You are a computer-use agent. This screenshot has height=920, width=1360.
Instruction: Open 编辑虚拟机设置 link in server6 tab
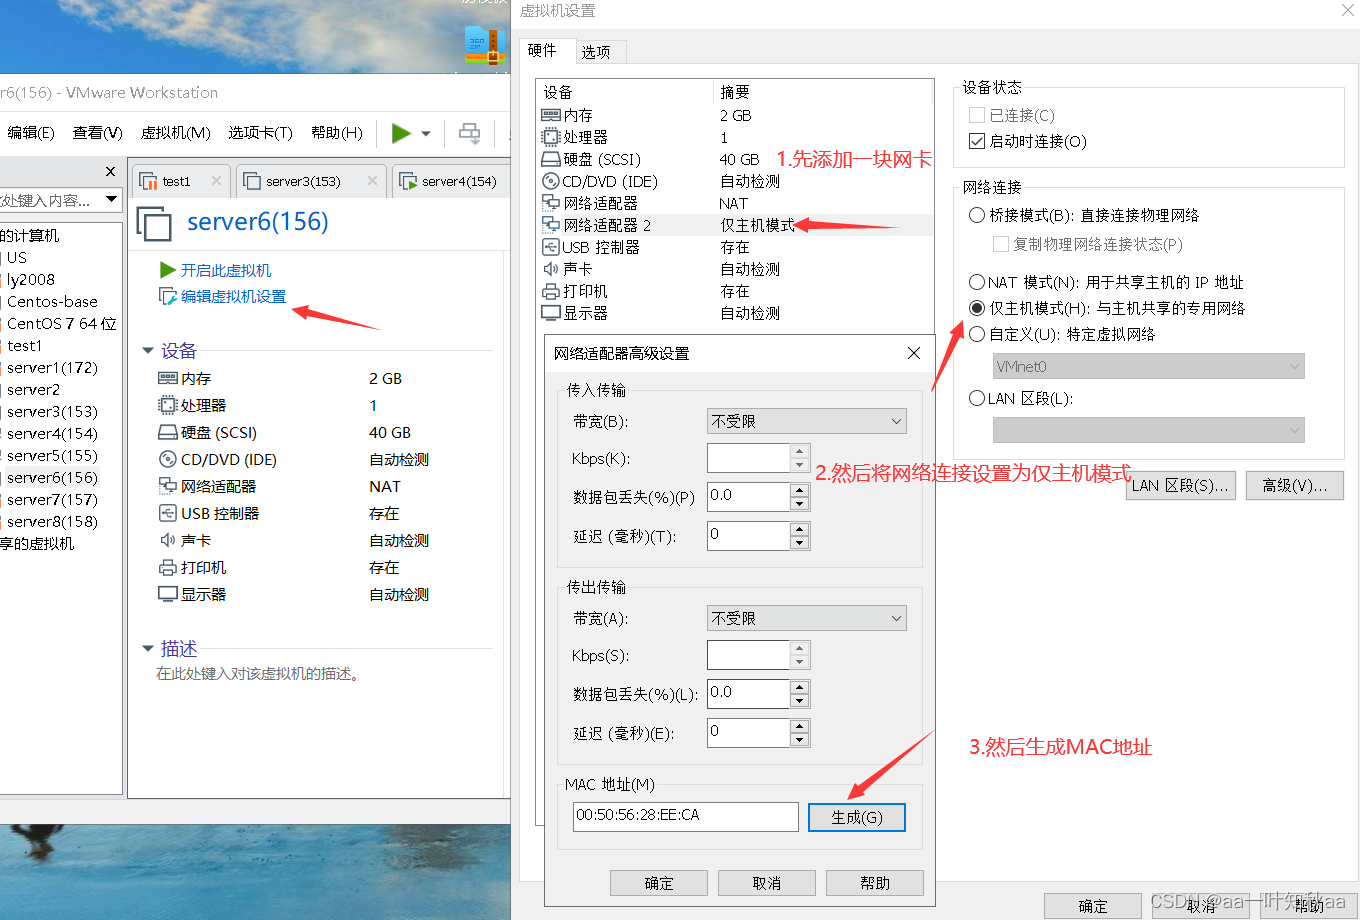[233, 296]
